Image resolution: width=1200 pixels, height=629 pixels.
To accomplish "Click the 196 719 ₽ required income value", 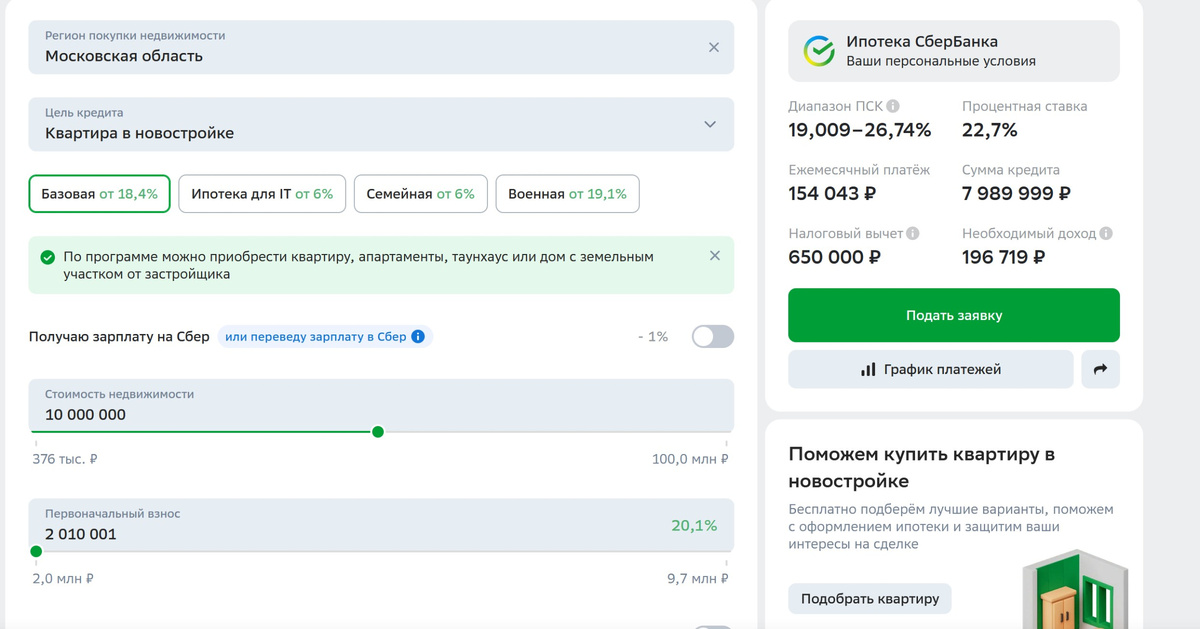I will point(1003,257).
